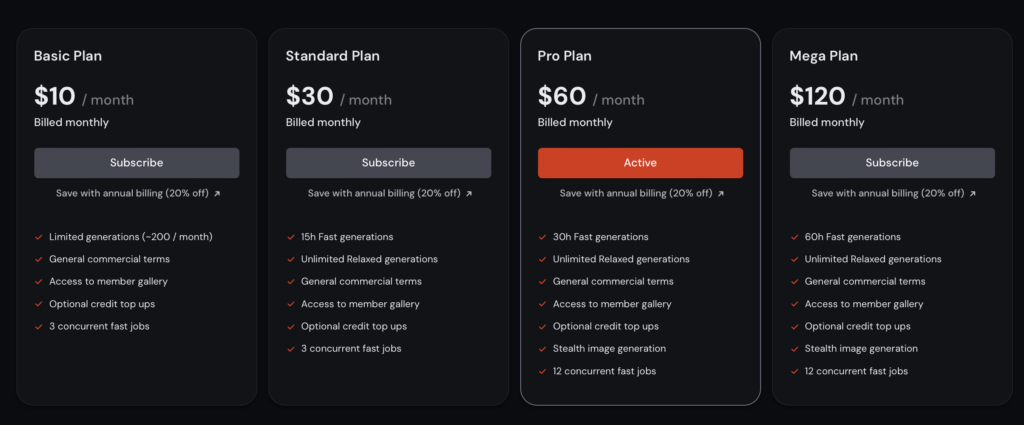Open annual billing link under Pro Plan

click(x=642, y=194)
